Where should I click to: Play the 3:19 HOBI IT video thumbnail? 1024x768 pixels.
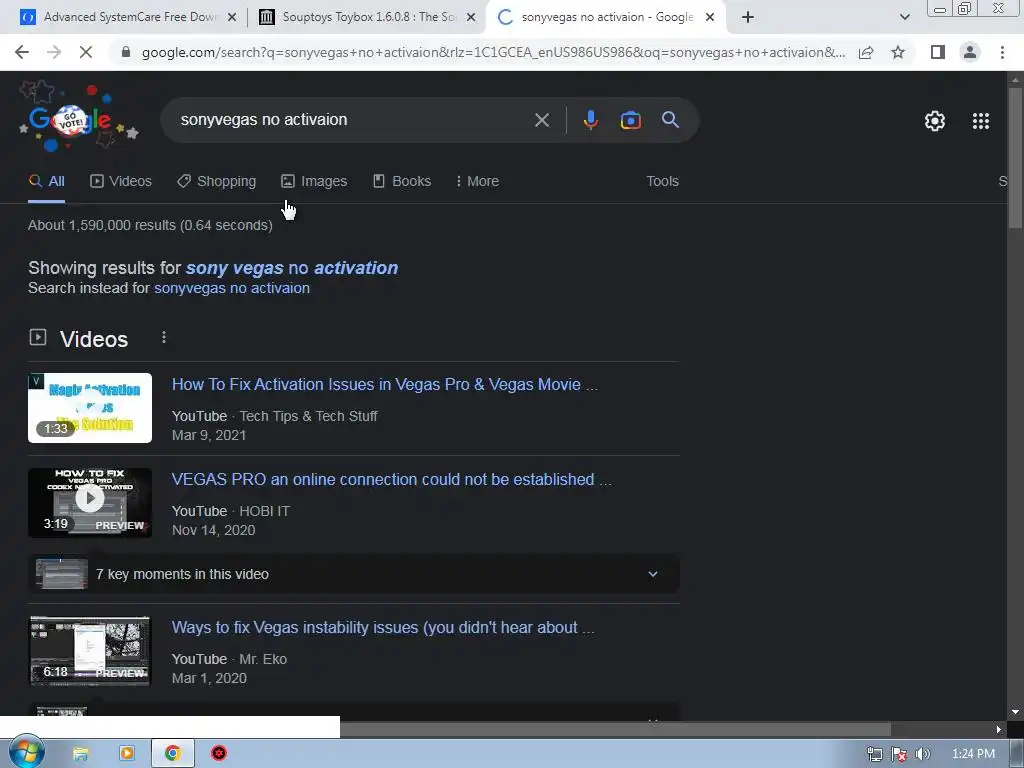pos(90,503)
